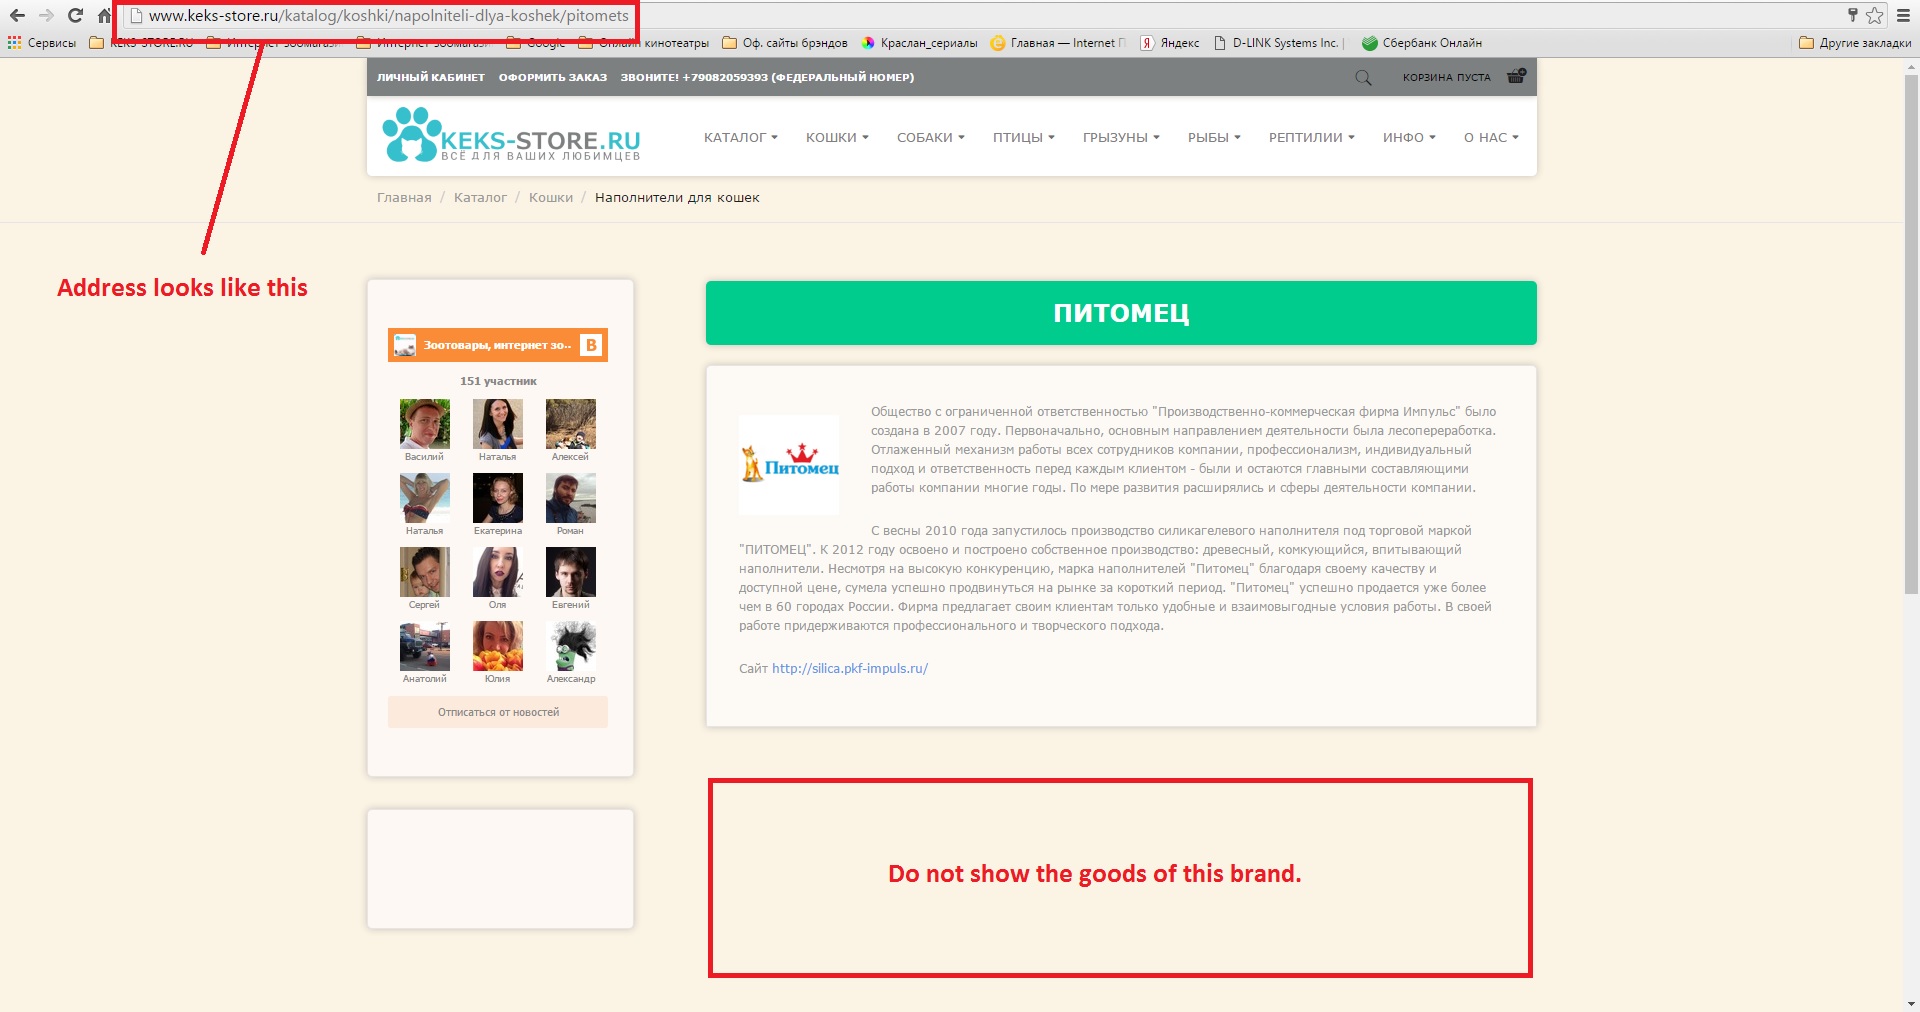Select ОФОРМИТЬ ЗАКАЗ in the top bar

(x=553, y=77)
